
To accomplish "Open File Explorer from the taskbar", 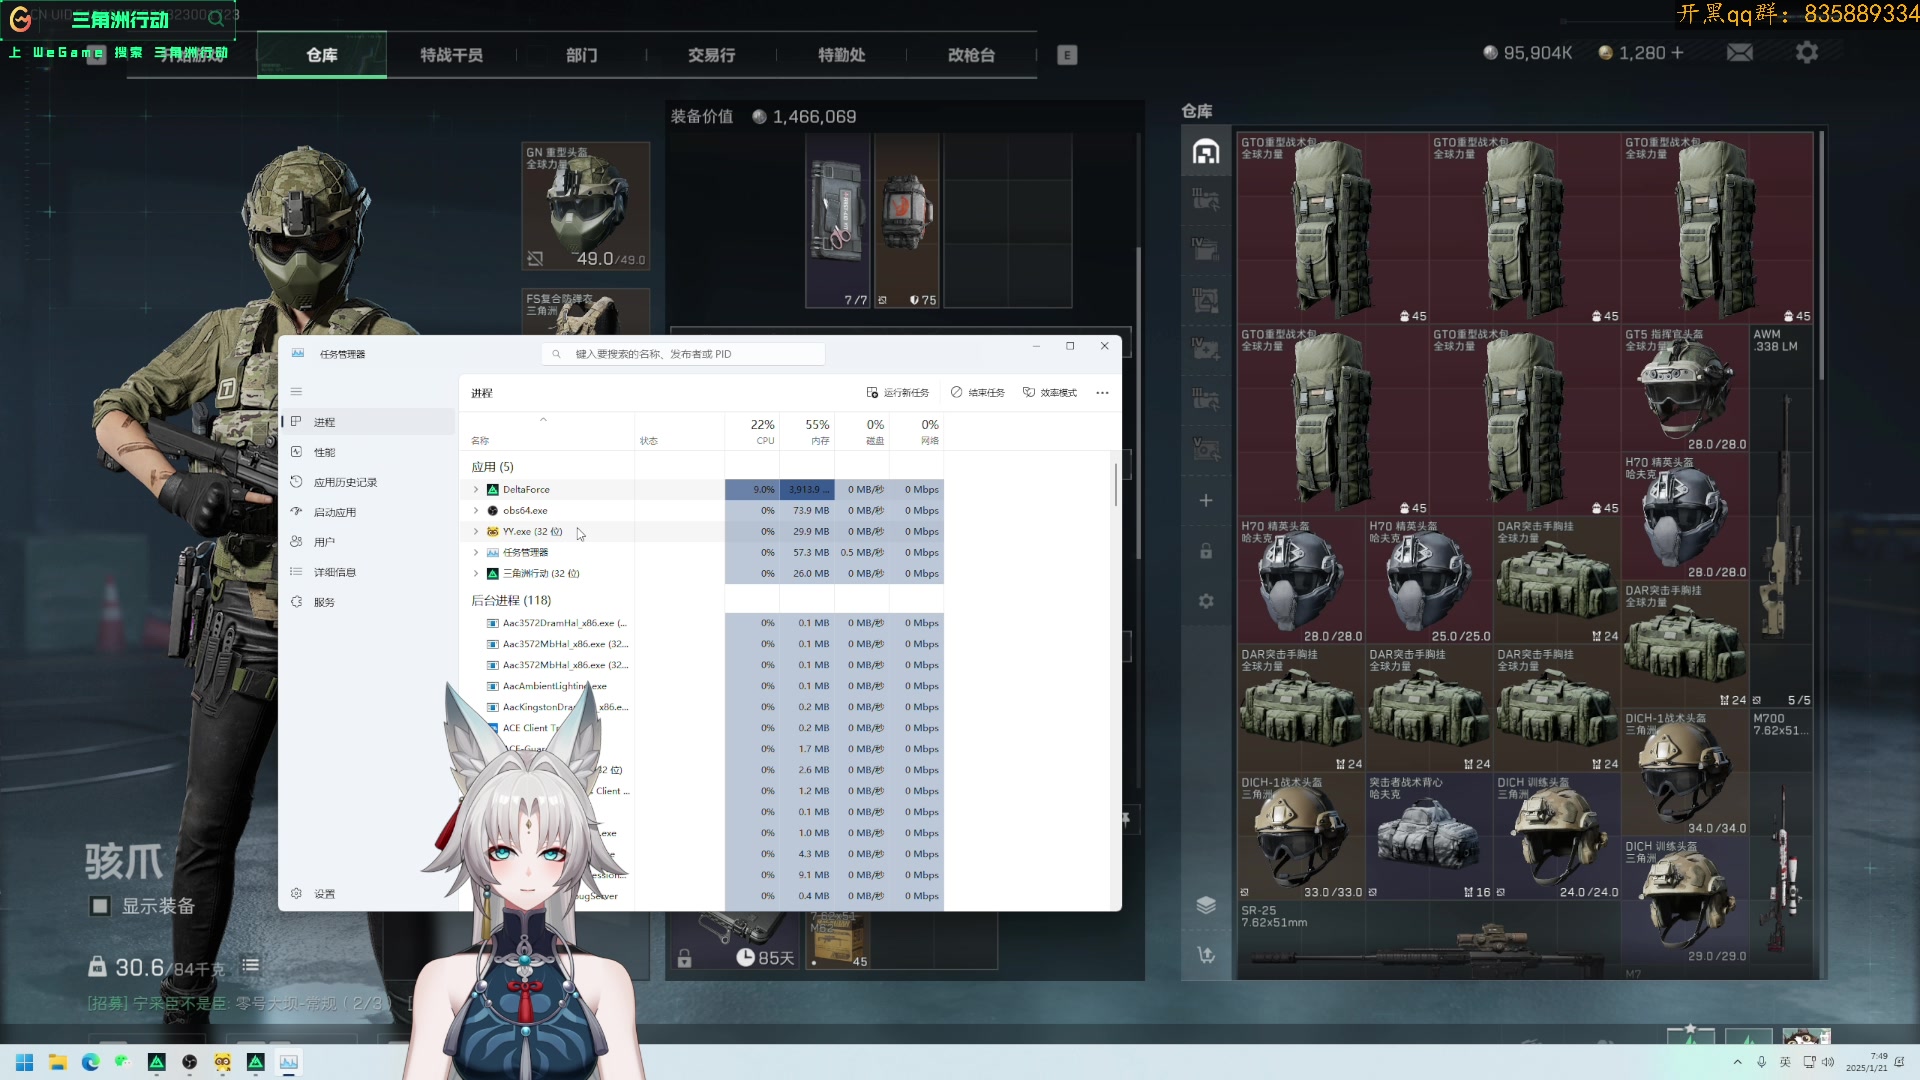I will coord(58,1062).
